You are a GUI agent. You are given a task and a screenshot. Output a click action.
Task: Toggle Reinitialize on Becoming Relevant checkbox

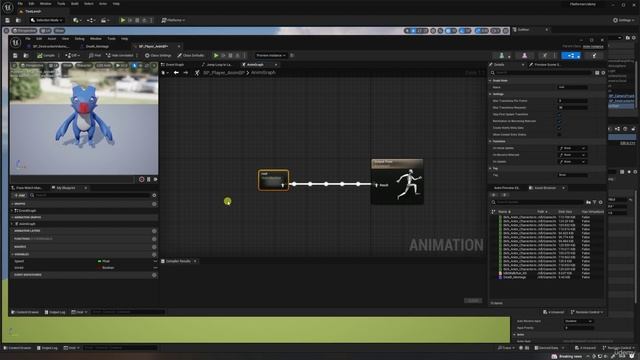coord(560,121)
